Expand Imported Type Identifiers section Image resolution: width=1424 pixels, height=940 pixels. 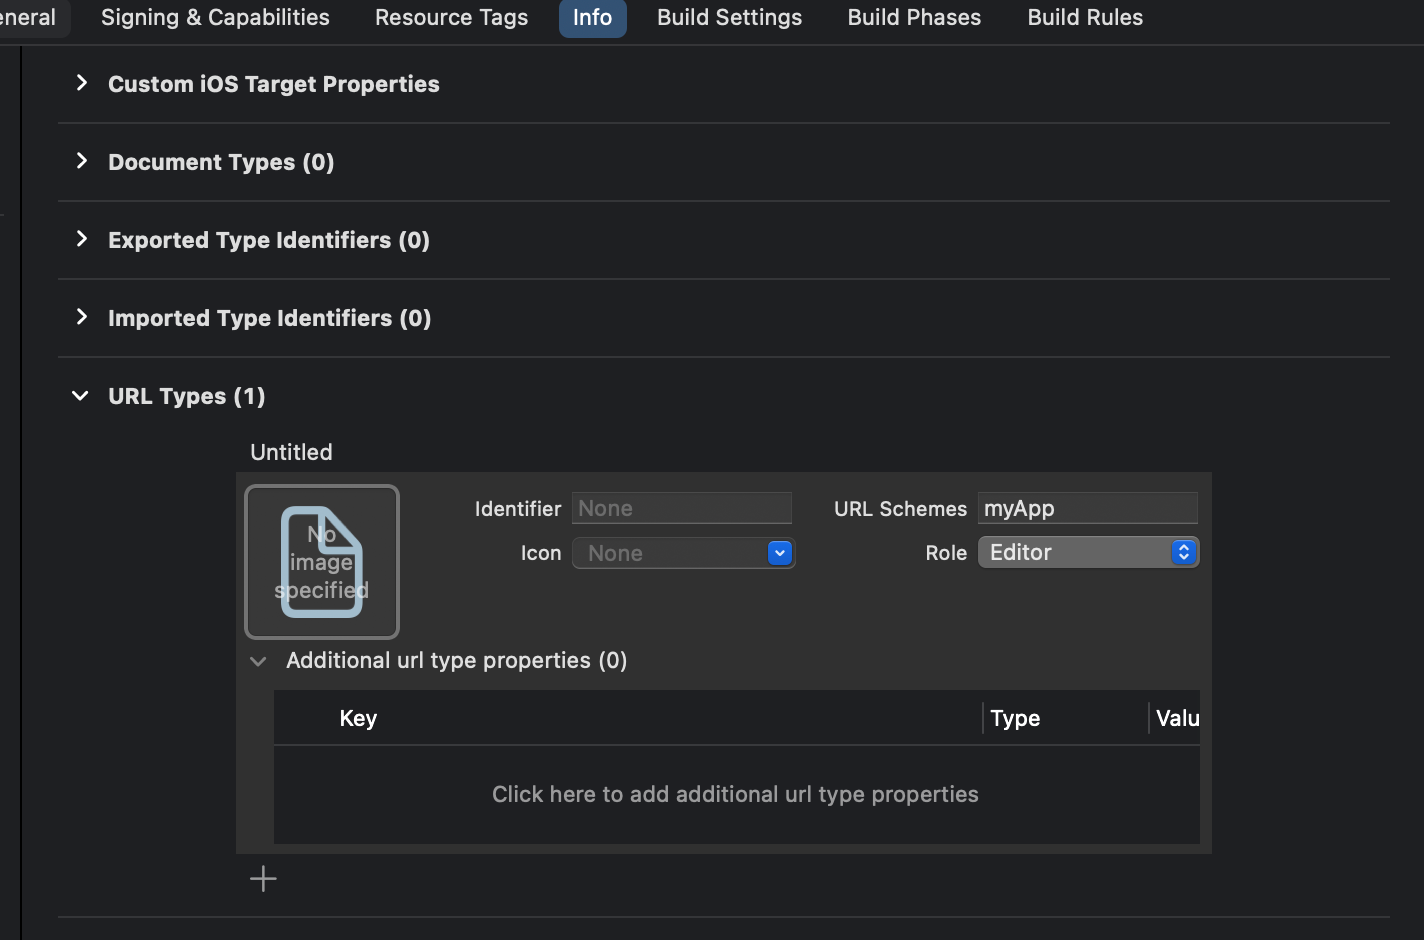(x=82, y=318)
